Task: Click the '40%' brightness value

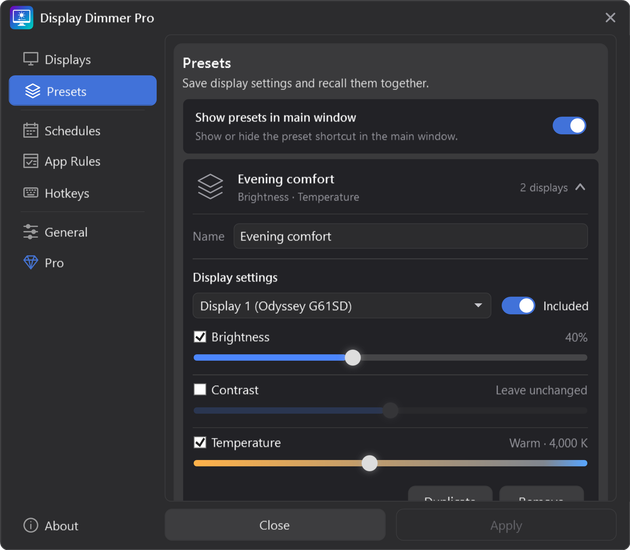Action: (x=576, y=337)
